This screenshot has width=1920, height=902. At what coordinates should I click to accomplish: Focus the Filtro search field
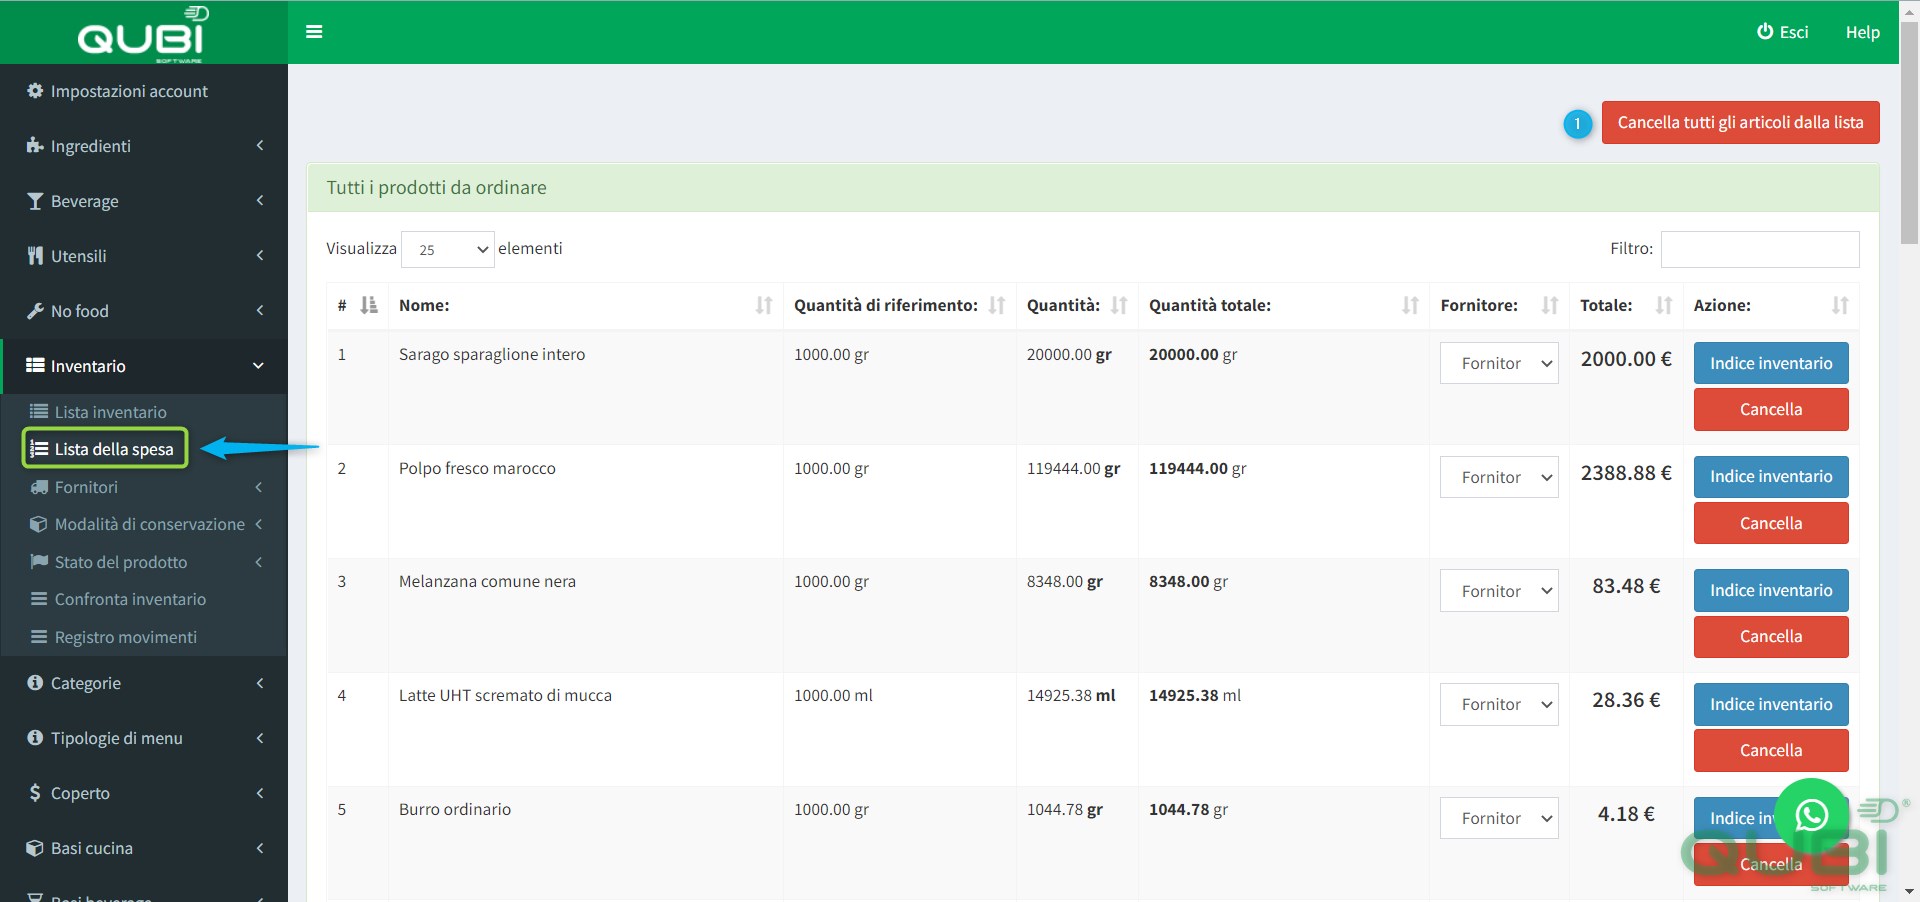[x=1760, y=249]
